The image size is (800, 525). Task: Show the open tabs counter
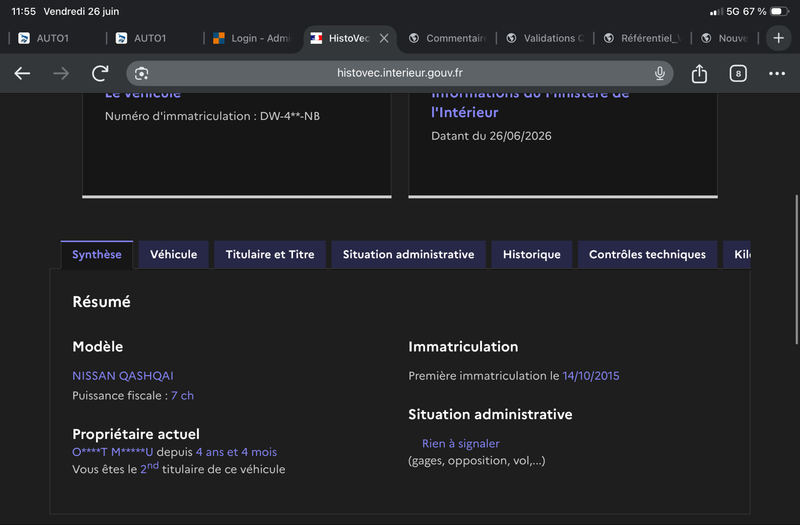tap(738, 73)
